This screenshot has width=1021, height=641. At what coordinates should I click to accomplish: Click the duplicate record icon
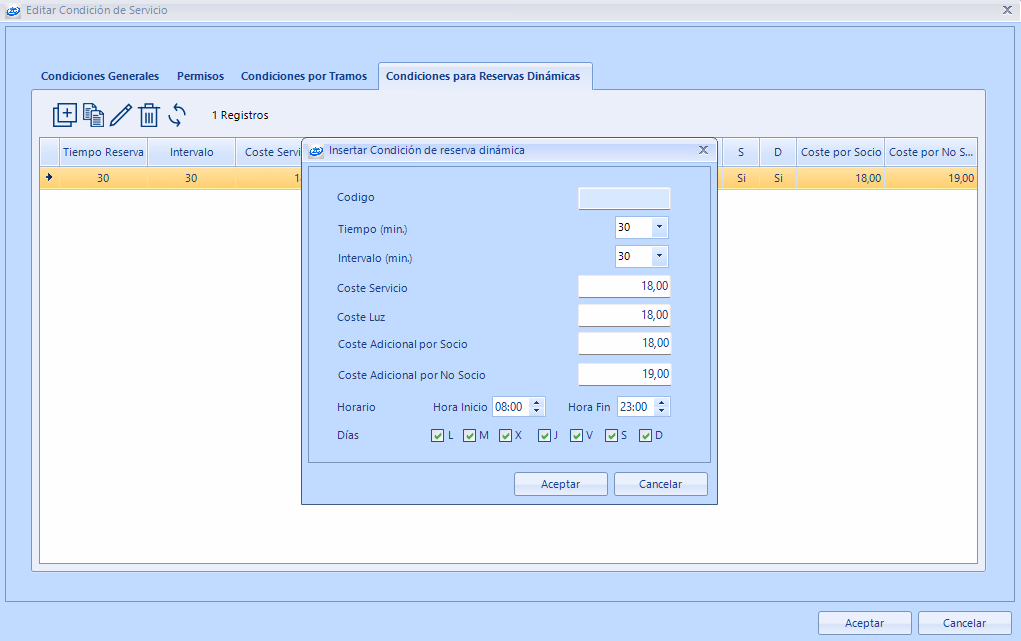[x=93, y=115]
